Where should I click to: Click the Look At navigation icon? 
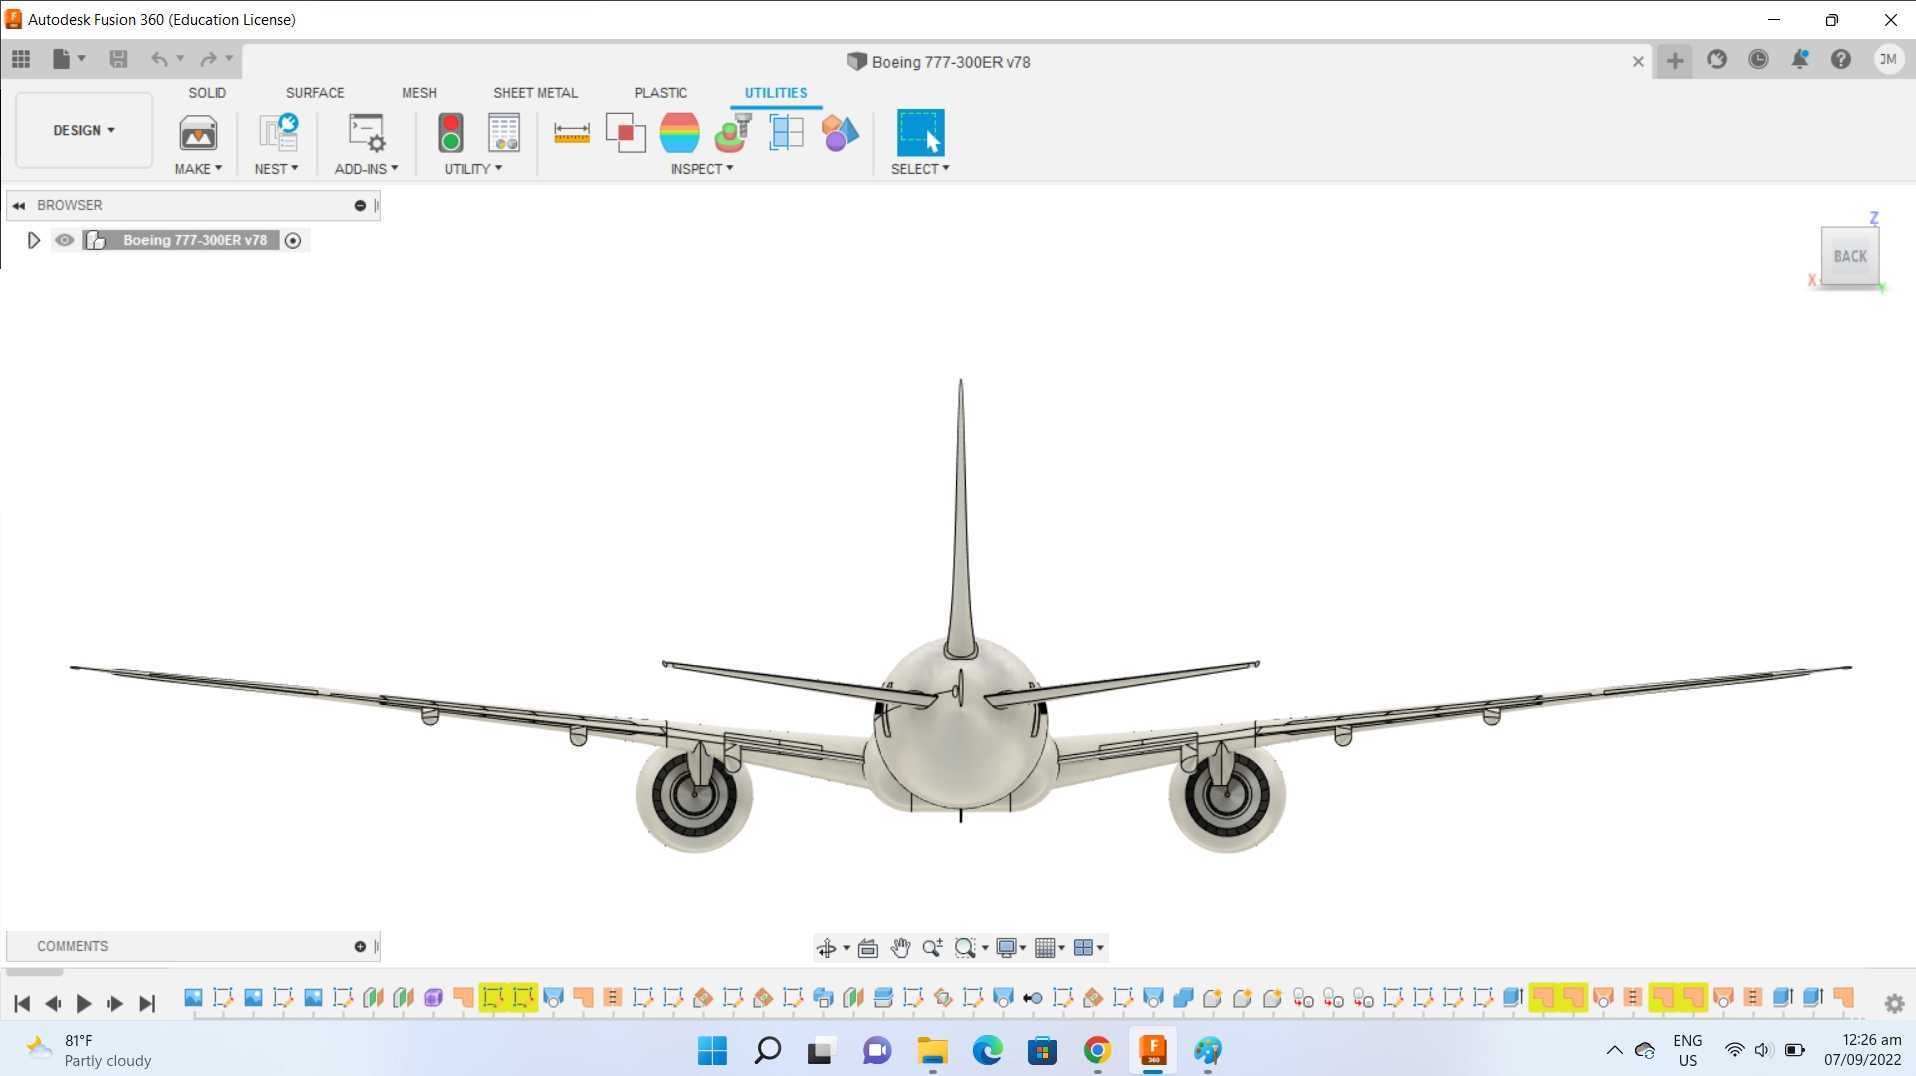click(868, 948)
